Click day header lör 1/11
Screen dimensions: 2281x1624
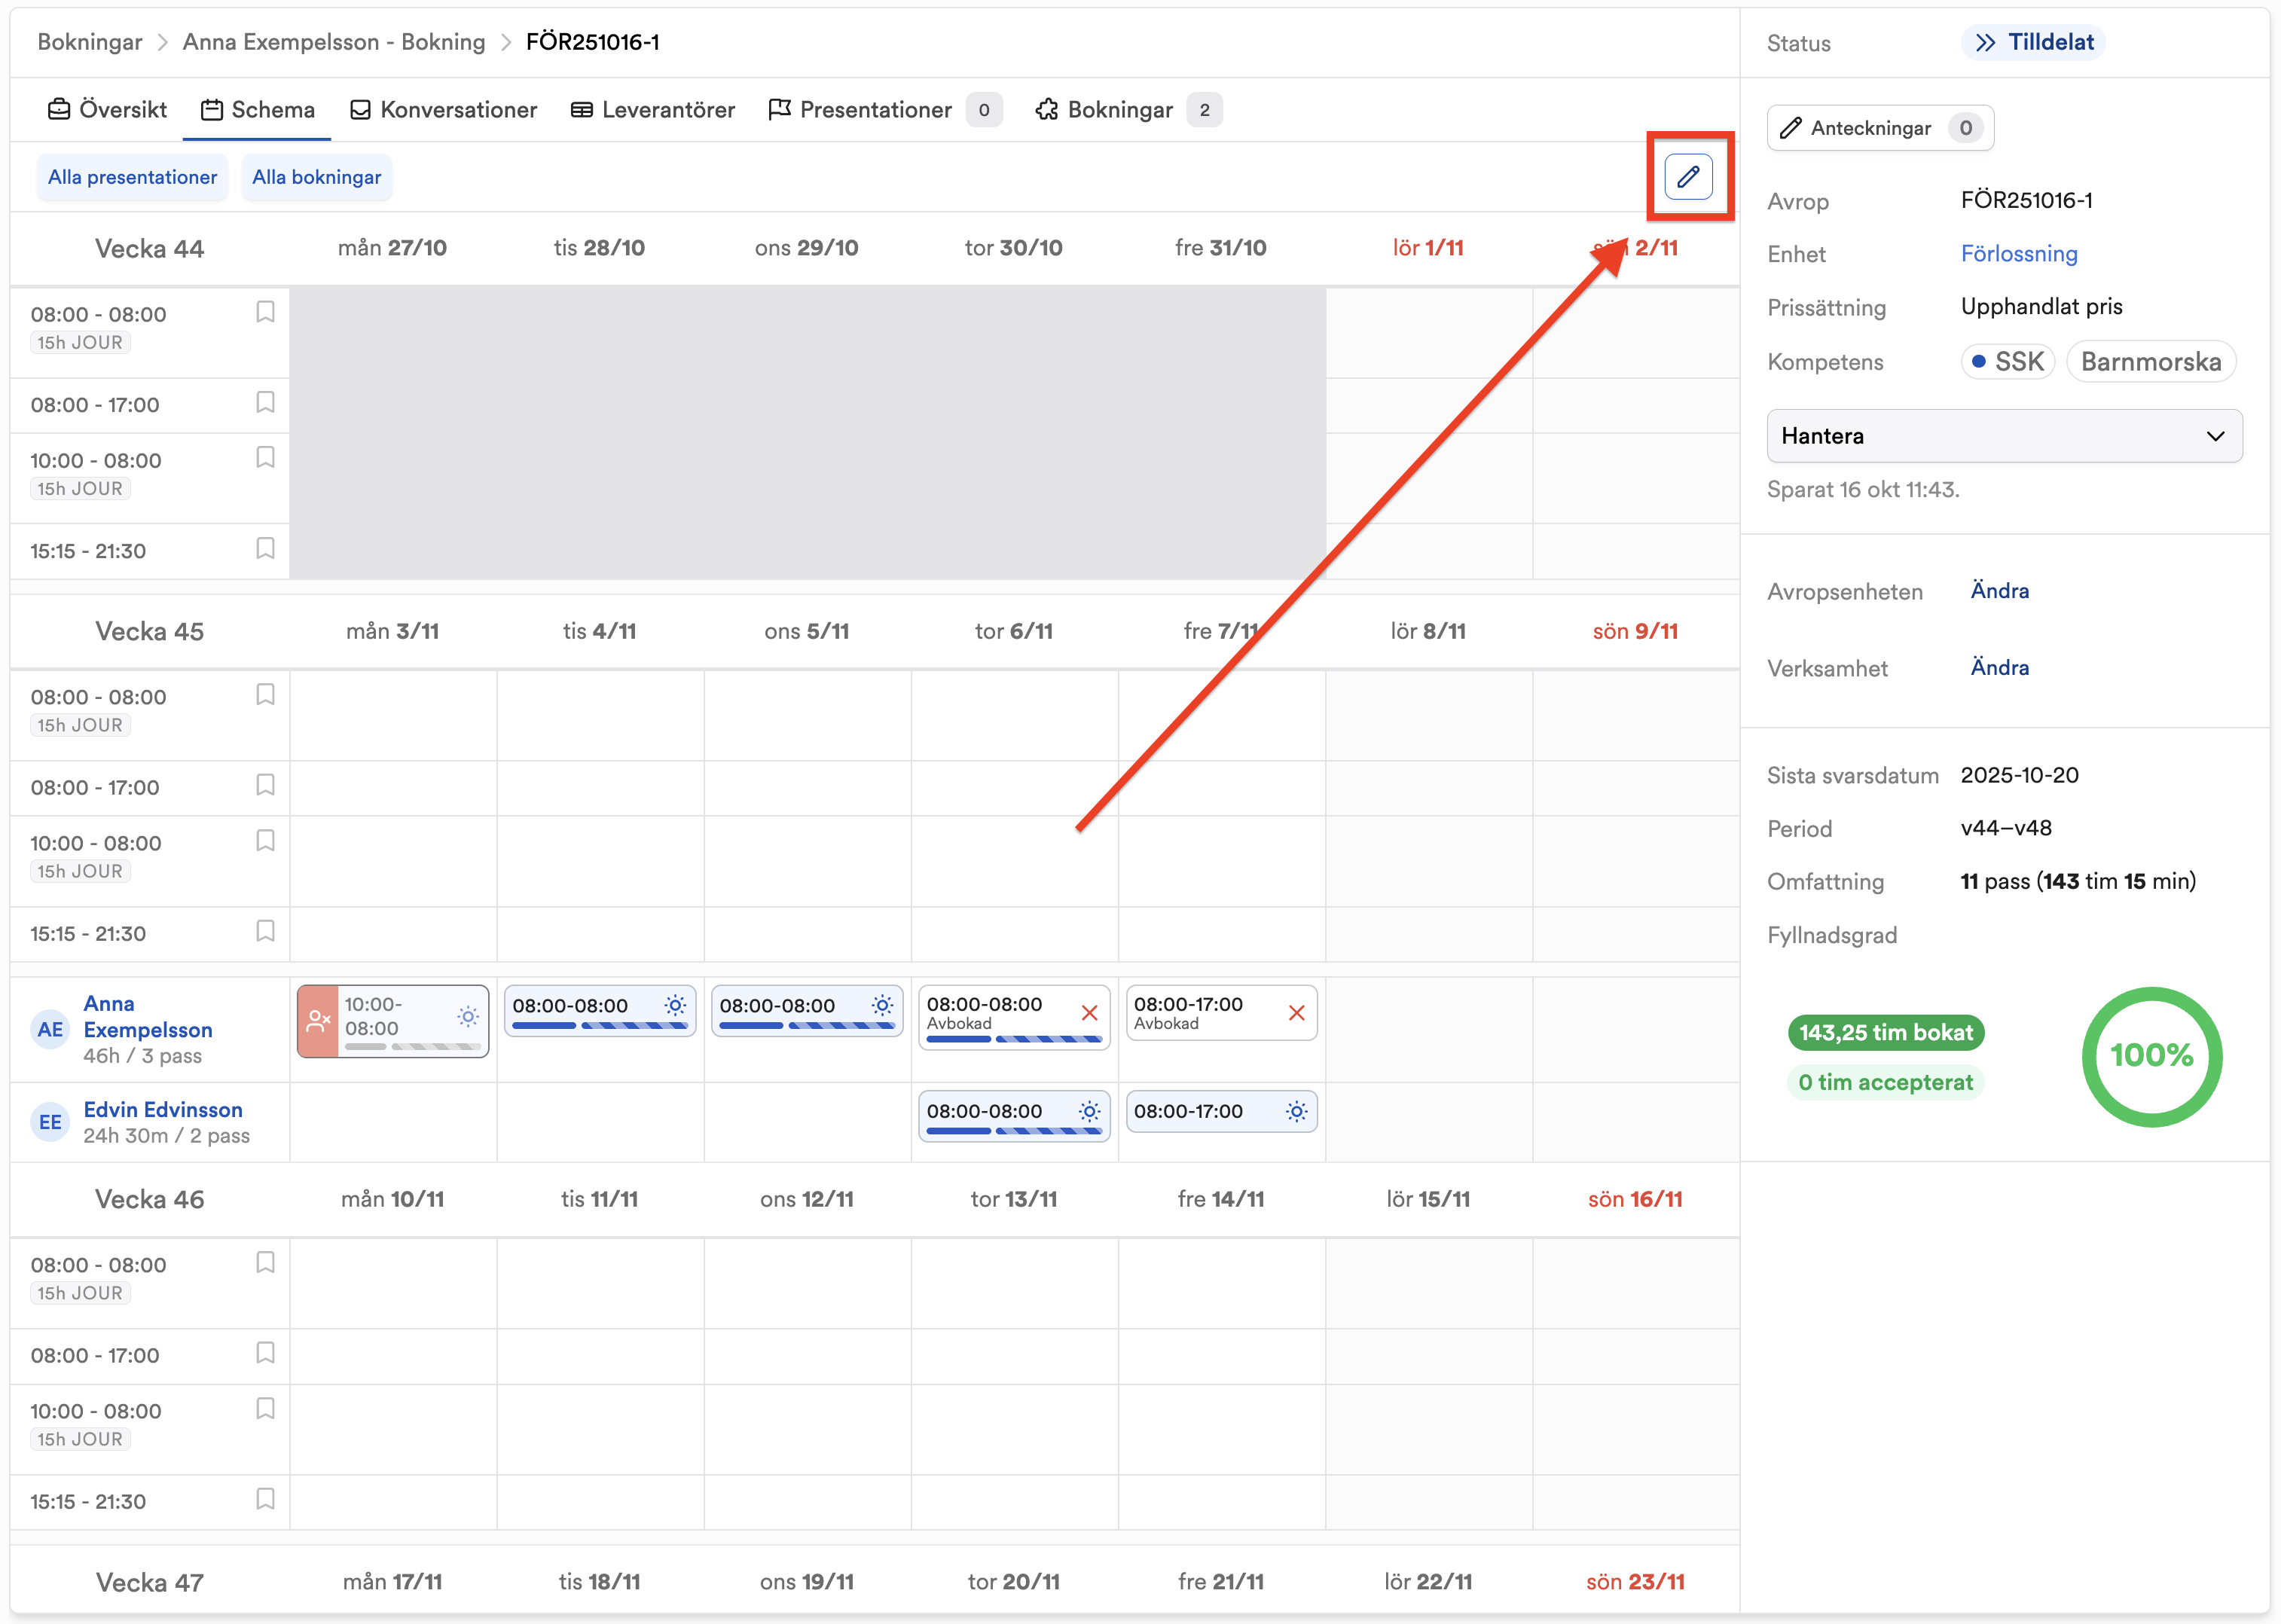point(1427,248)
